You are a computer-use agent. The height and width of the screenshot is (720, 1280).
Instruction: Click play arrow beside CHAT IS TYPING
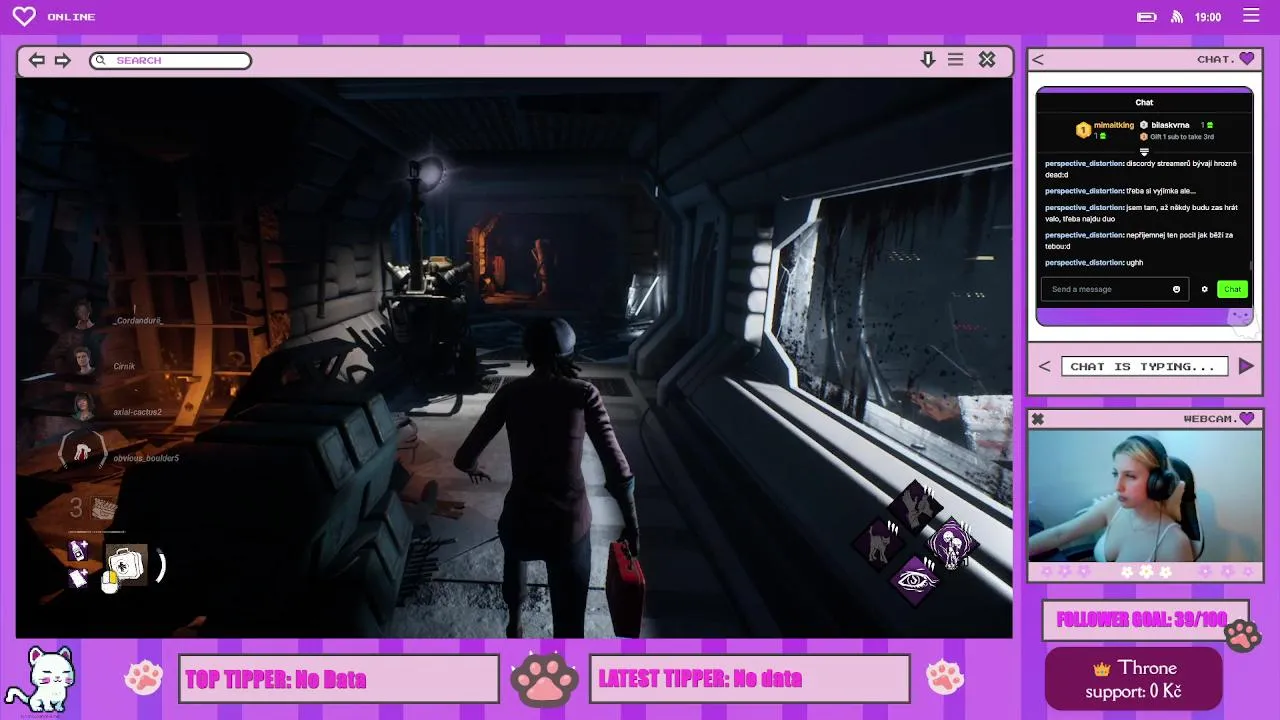[1246, 366]
